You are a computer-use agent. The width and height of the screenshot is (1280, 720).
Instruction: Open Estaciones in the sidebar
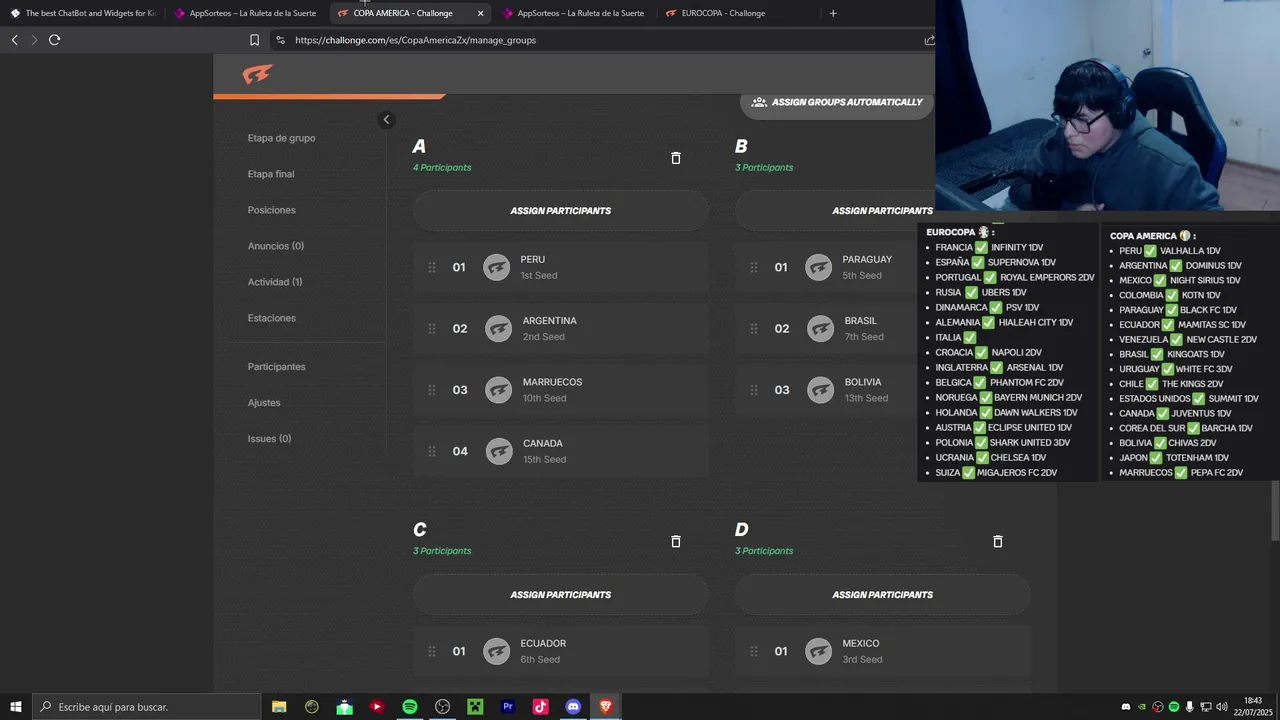272,318
